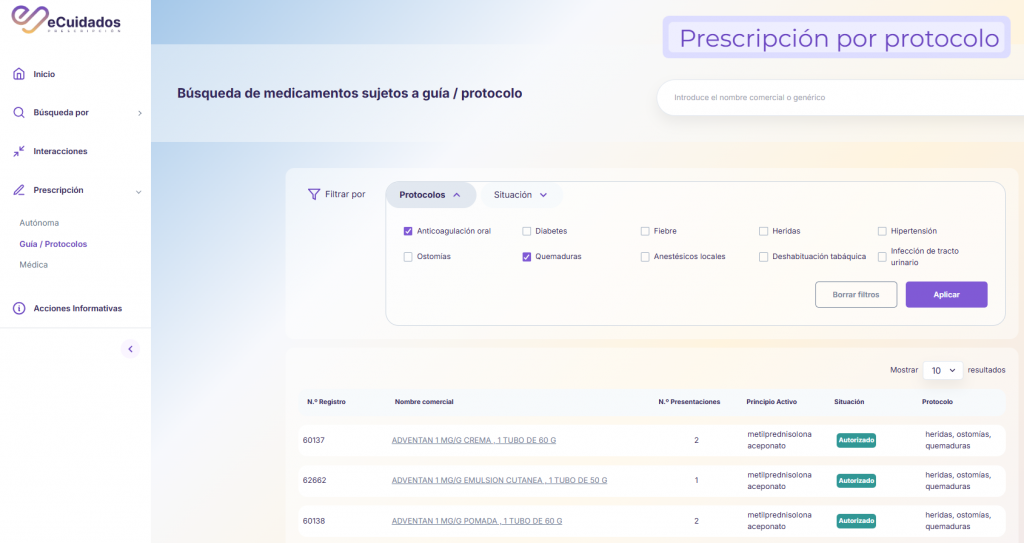Screen dimensions: 1024x543
Task: Uncheck the Quemaduras checkbox
Action: (x=526, y=257)
